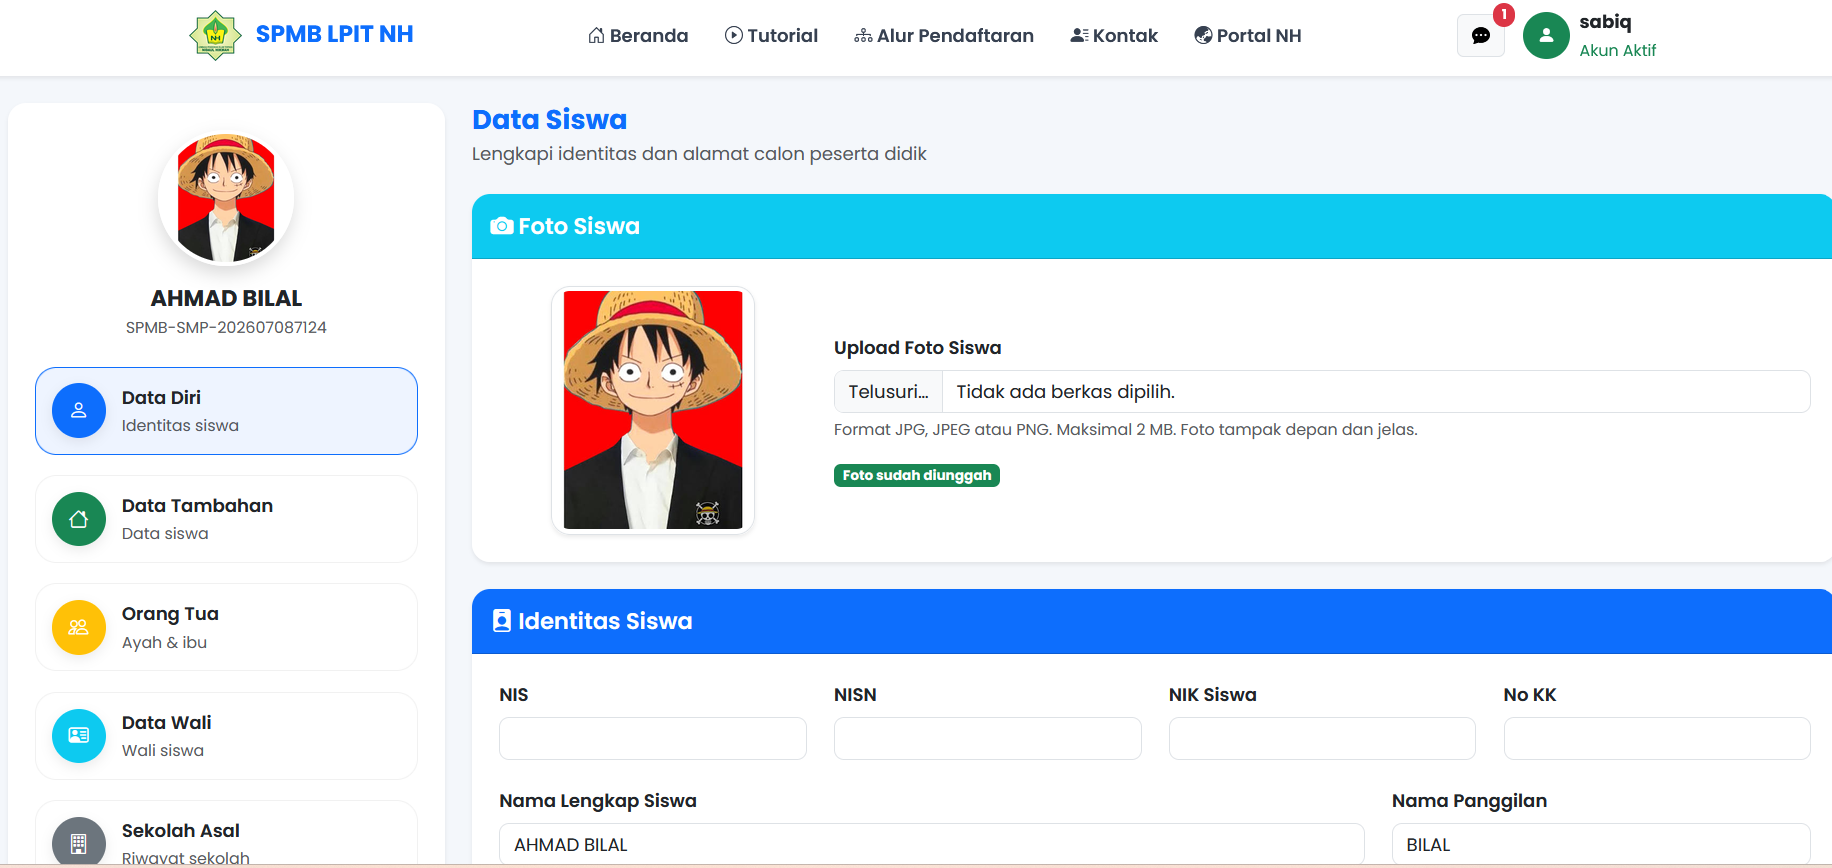The height and width of the screenshot is (868, 1832).
Task: Select the Data Diri sidebar section
Action: click(x=226, y=411)
